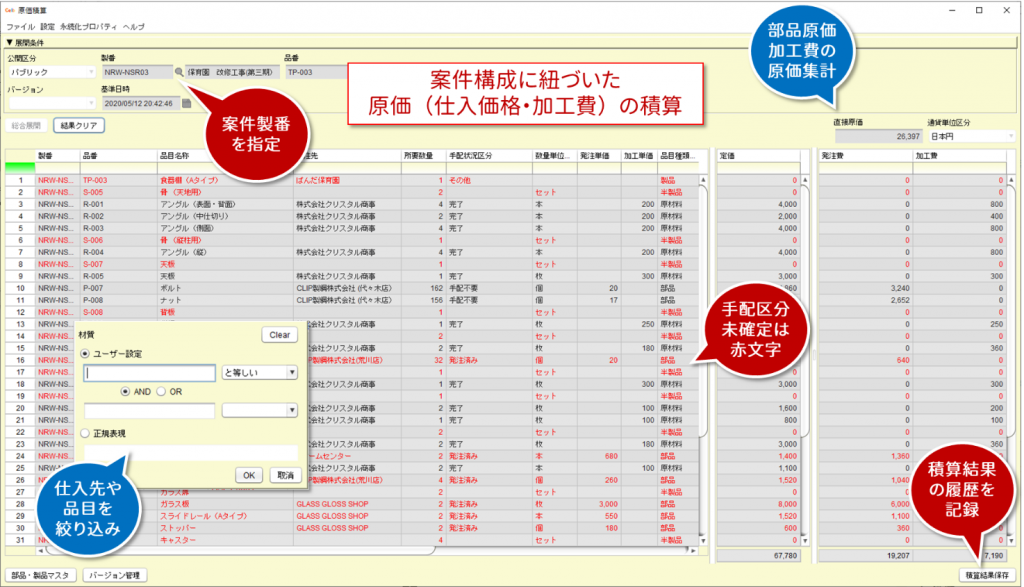Viewport: 1024px width, 587px height.
Task: Click the first filter value input field
Action: point(150,373)
